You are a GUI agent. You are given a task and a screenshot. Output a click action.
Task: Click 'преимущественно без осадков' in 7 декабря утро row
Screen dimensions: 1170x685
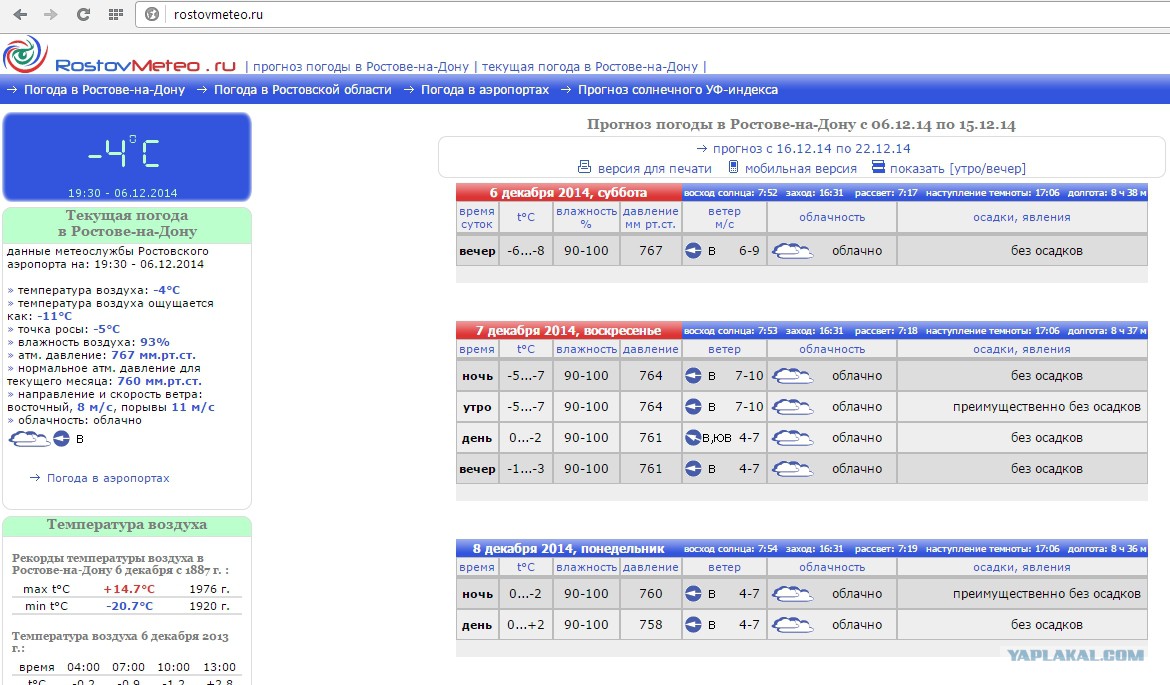point(1046,407)
